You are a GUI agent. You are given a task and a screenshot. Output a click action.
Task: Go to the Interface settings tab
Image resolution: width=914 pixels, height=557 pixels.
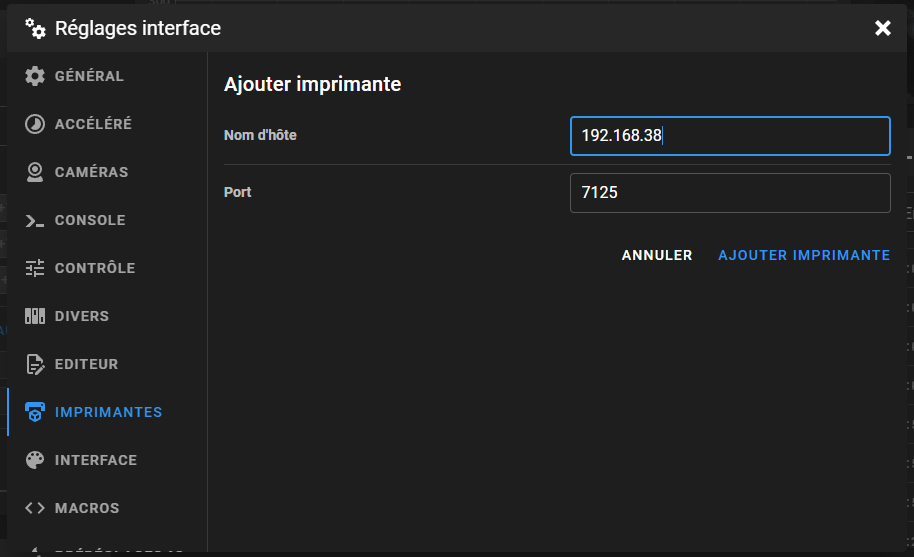coord(96,460)
